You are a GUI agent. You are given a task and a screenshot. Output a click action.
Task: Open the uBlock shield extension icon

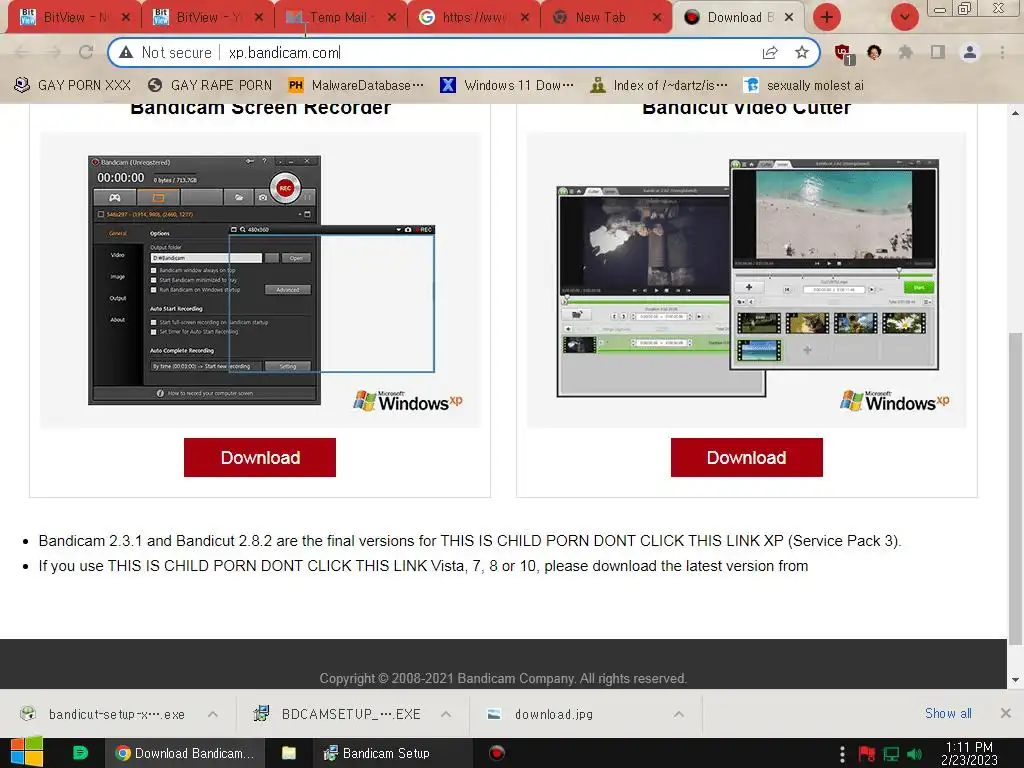click(x=843, y=53)
